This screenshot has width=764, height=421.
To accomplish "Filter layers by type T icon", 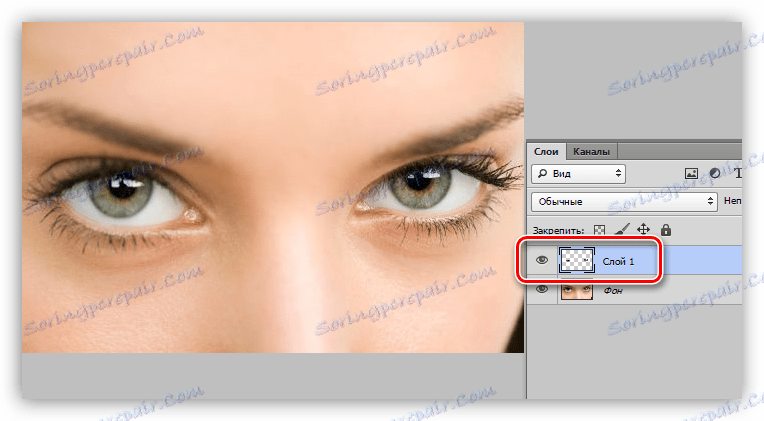I will pyautogui.click(x=738, y=173).
